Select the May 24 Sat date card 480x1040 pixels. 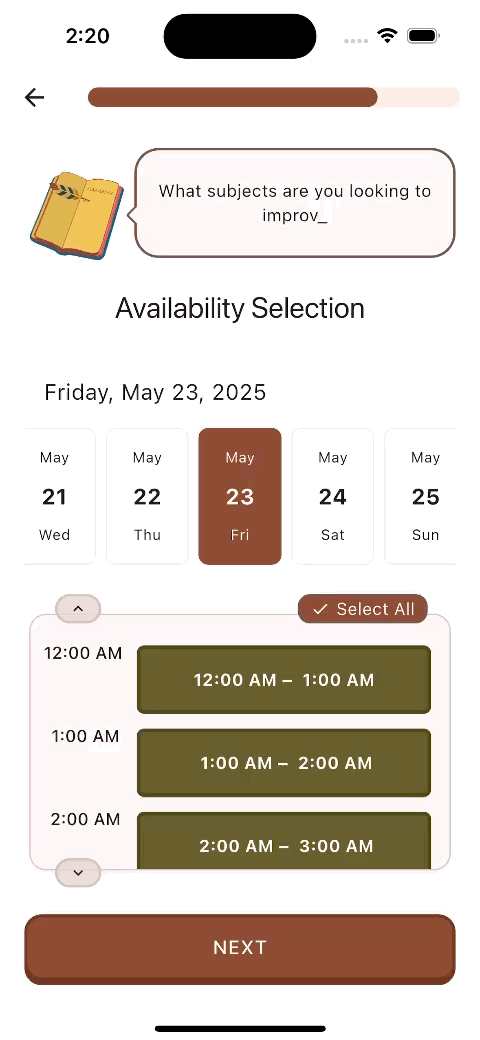(x=333, y=496)
